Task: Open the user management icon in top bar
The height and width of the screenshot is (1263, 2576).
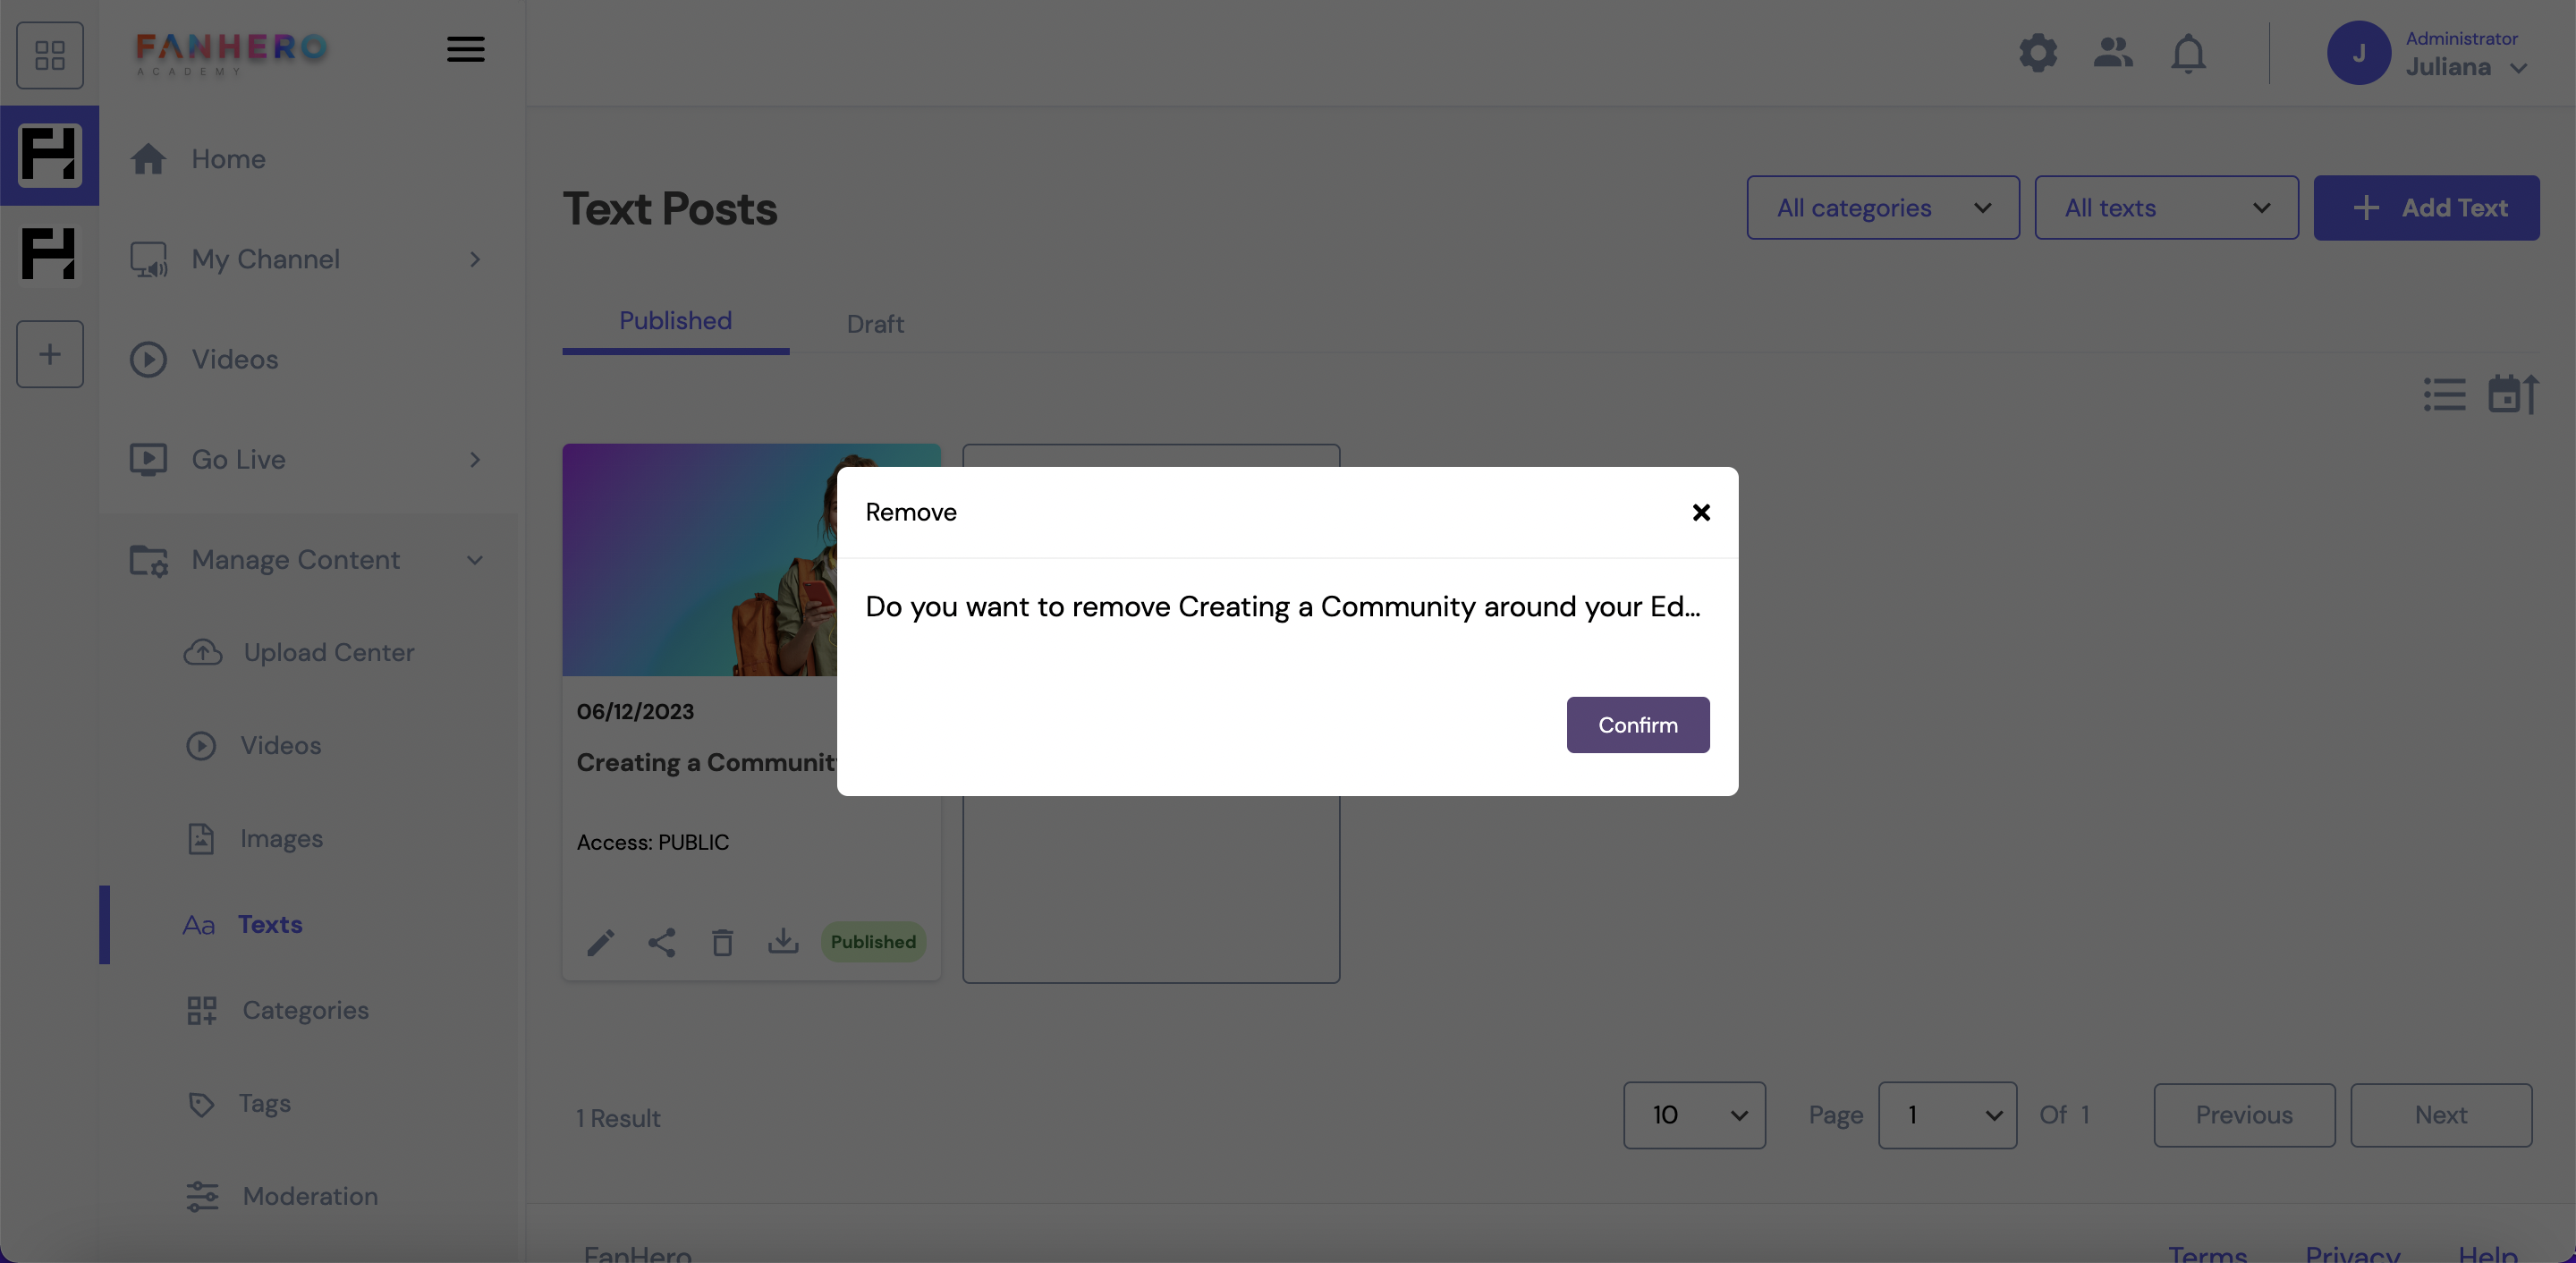Action: click(x=2114, y=53)
